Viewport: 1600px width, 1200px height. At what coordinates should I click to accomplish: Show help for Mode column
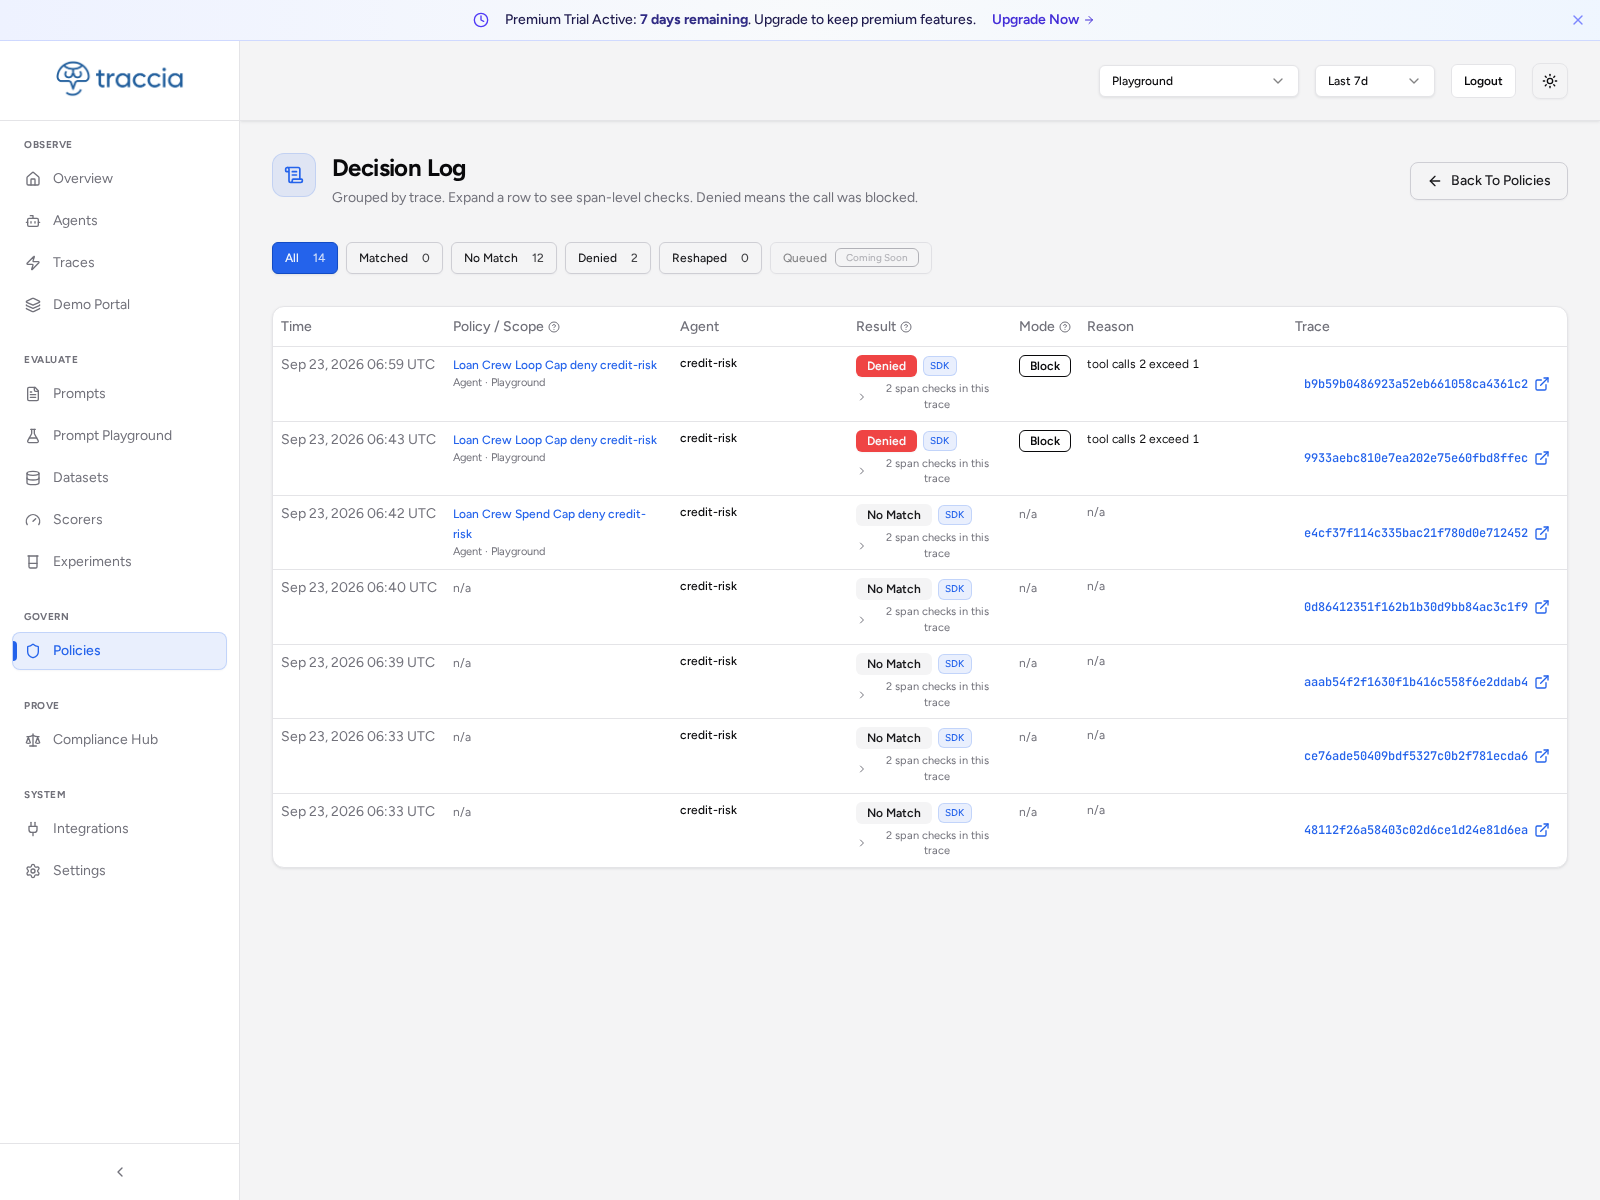(1065, 327)
